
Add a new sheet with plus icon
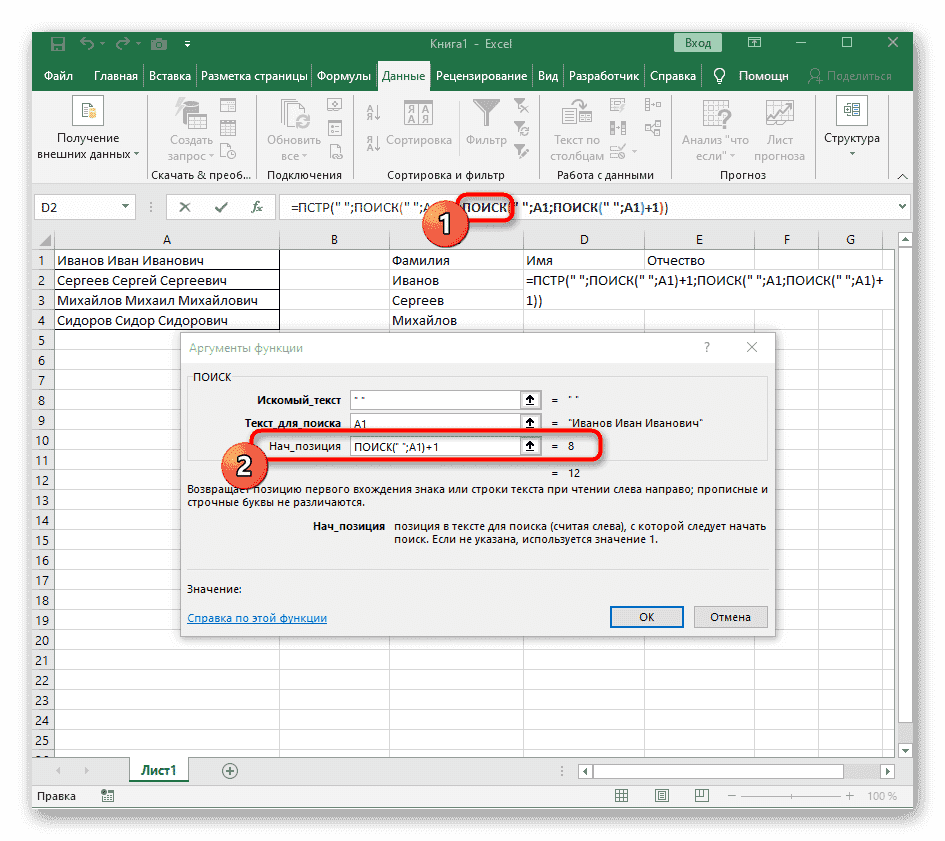click(230, 770)
